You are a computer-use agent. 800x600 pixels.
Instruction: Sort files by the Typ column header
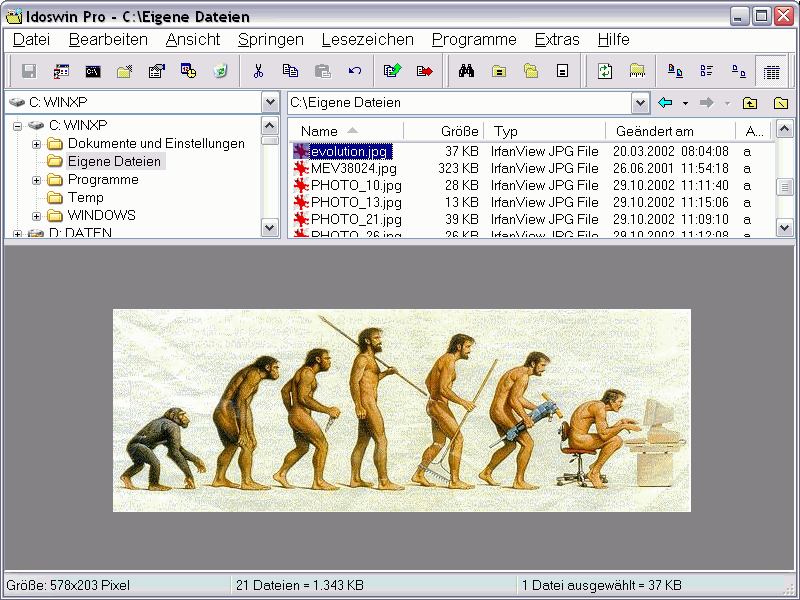(544, 131)
